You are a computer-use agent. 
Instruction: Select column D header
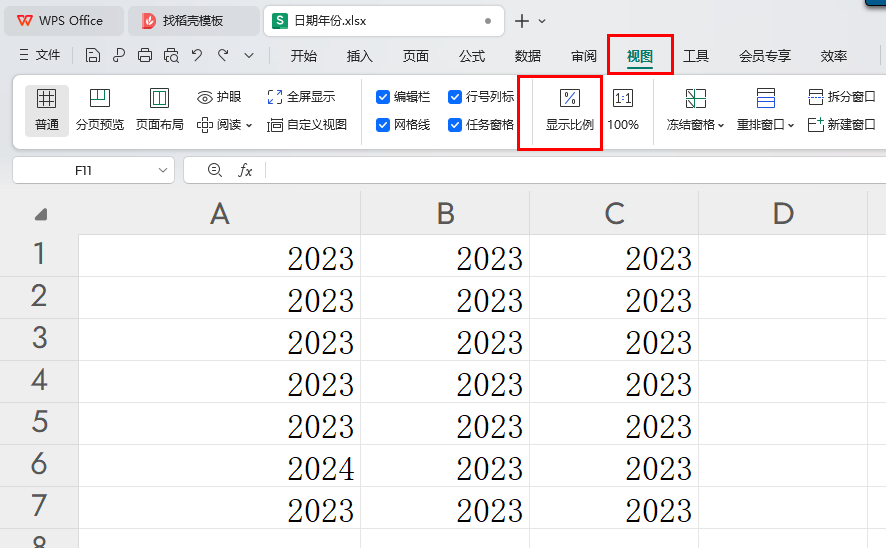(783, 214)
